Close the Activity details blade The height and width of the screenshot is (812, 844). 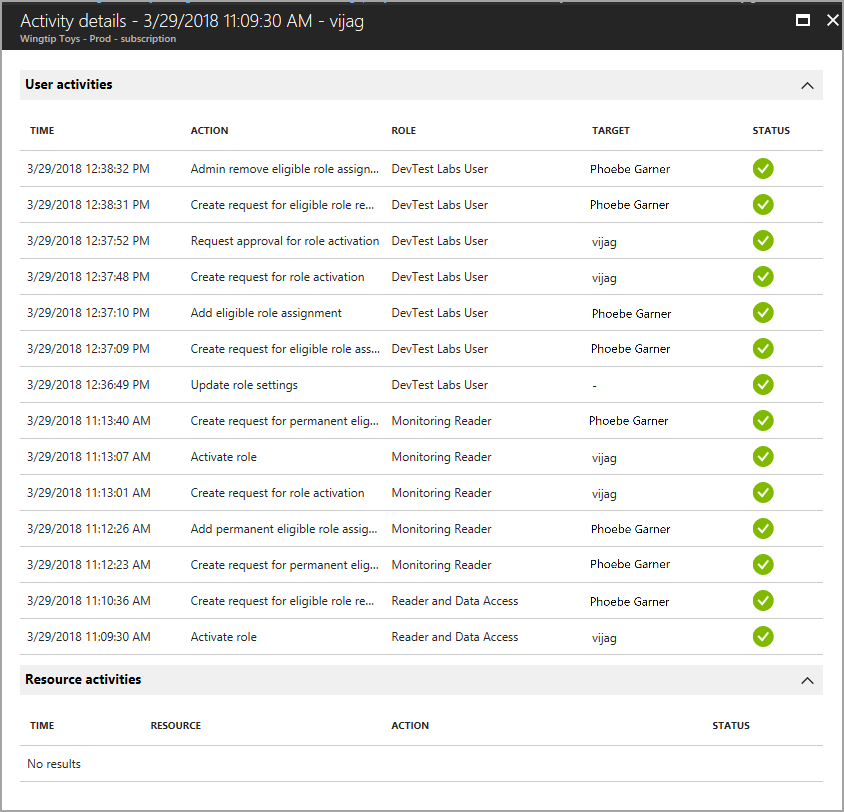(x=832, y=20)
